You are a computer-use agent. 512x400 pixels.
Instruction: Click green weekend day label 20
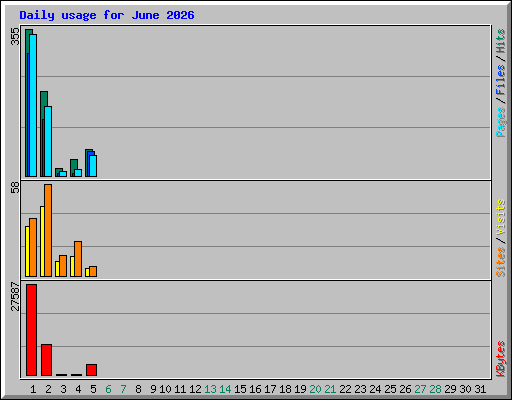tap(315, 389)
